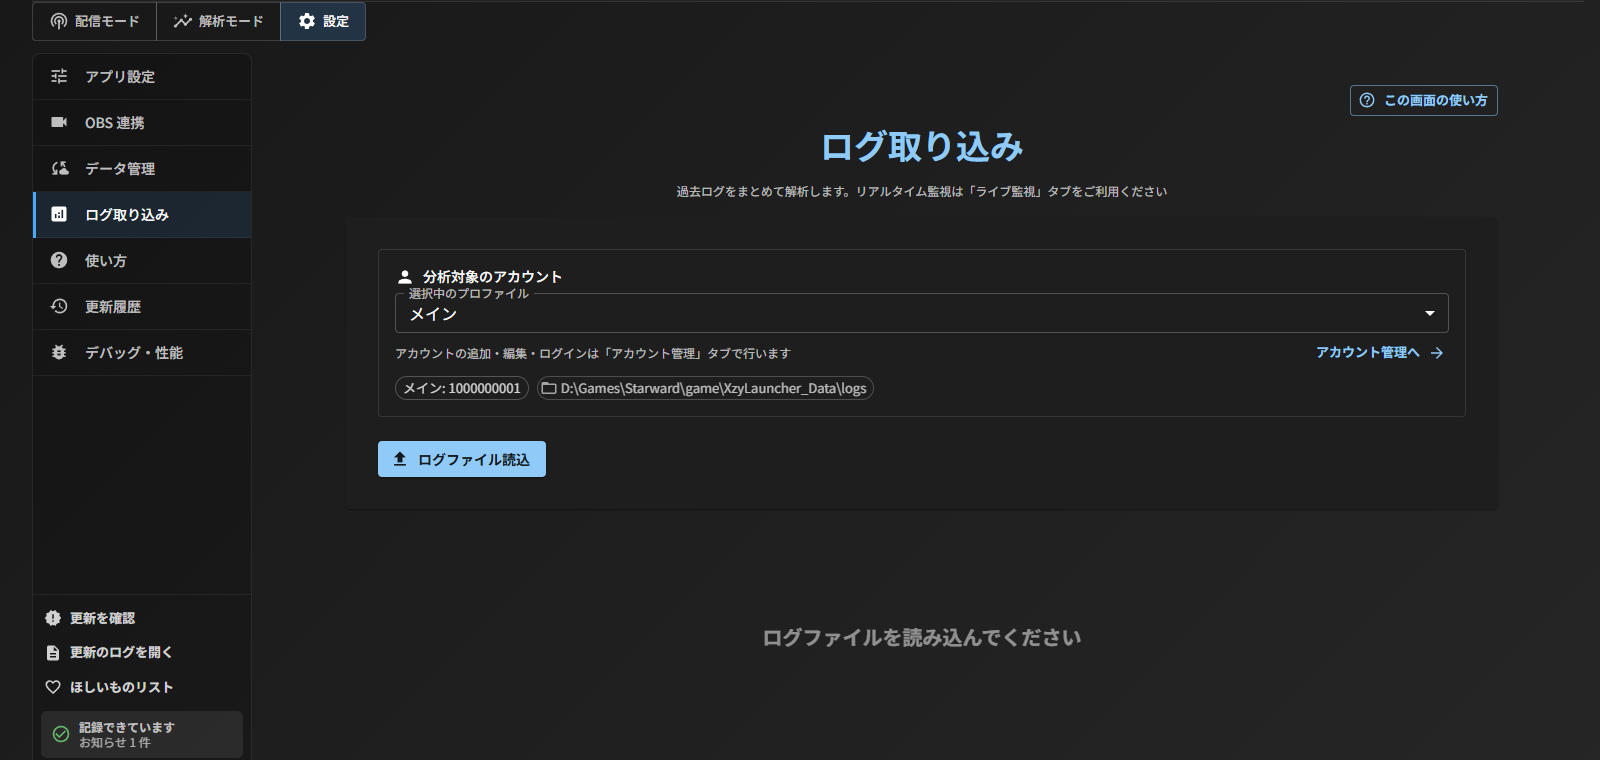
Task: Click the folder icon in the logs path chip
Action: pos(549,388)
